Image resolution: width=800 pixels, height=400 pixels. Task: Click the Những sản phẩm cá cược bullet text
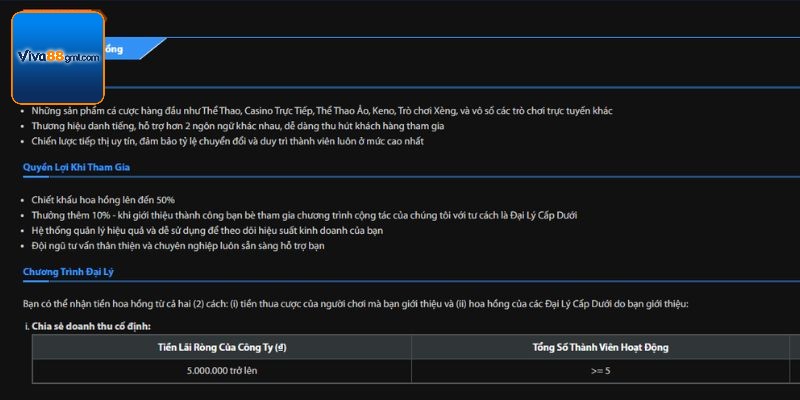tap(322, 111)
